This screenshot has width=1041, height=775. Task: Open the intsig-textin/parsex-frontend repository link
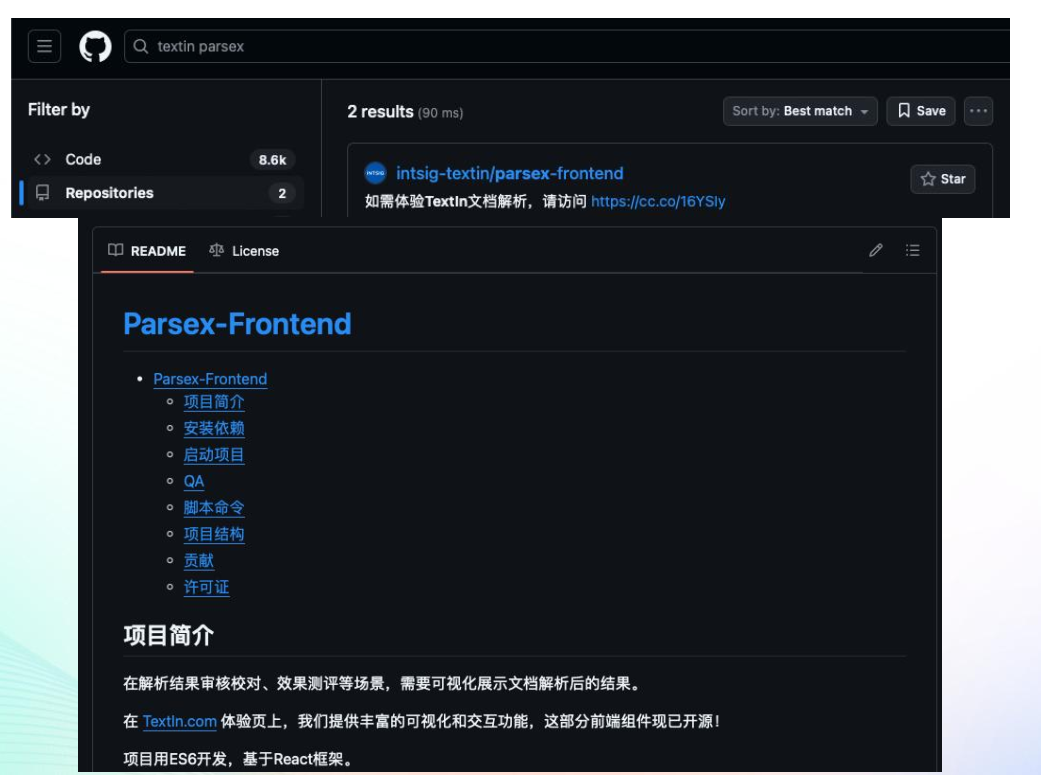[x=510, y=173]
